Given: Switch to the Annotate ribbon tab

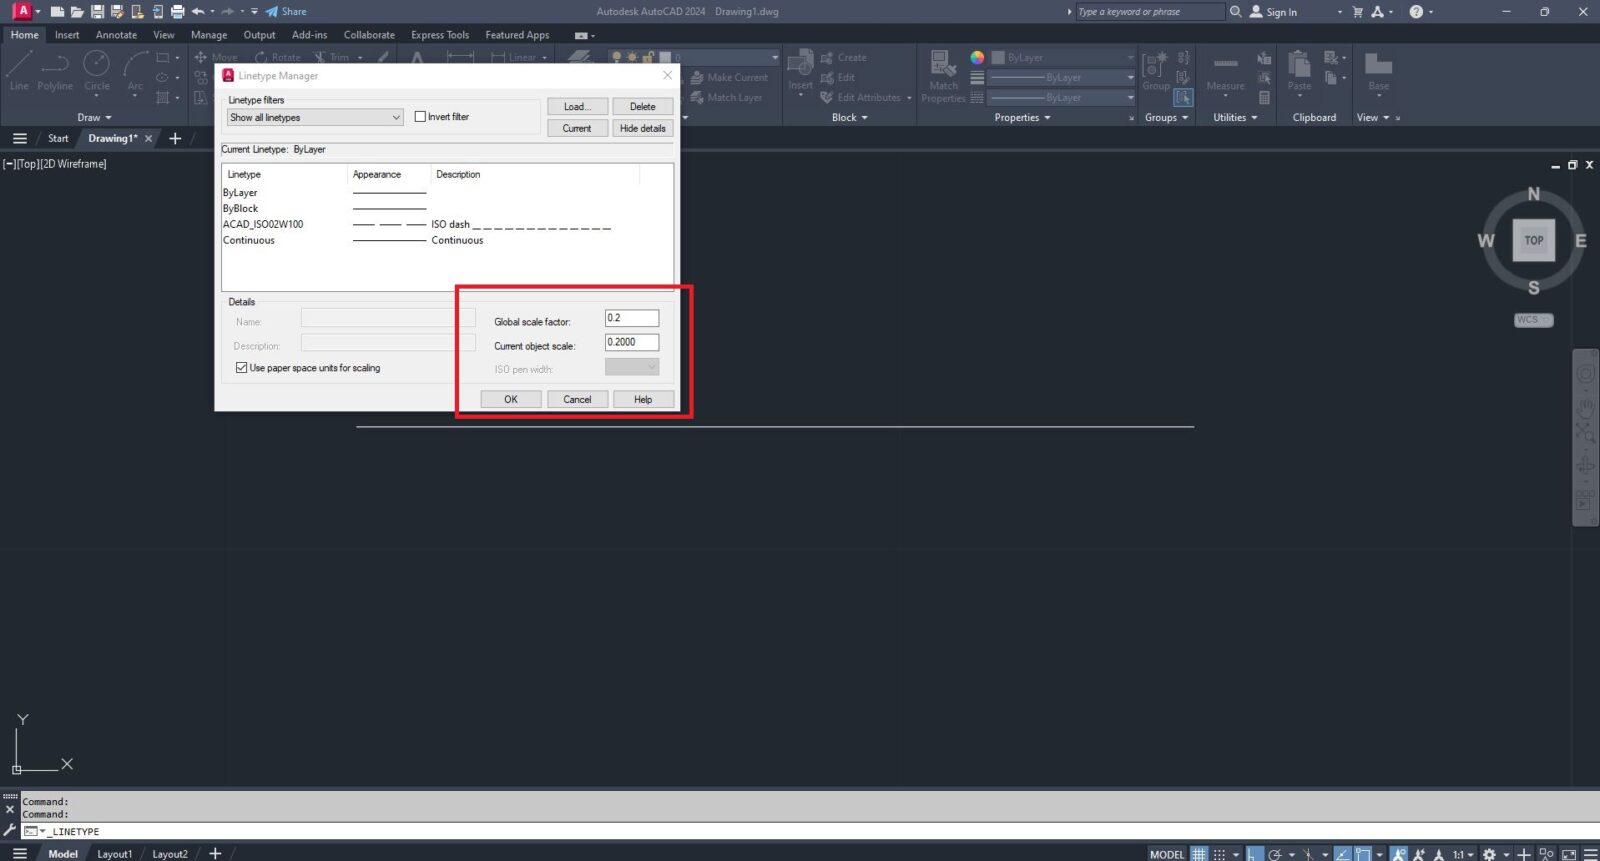Looking at the screenshot, I should pyautogui.click(x=116, y=35).
